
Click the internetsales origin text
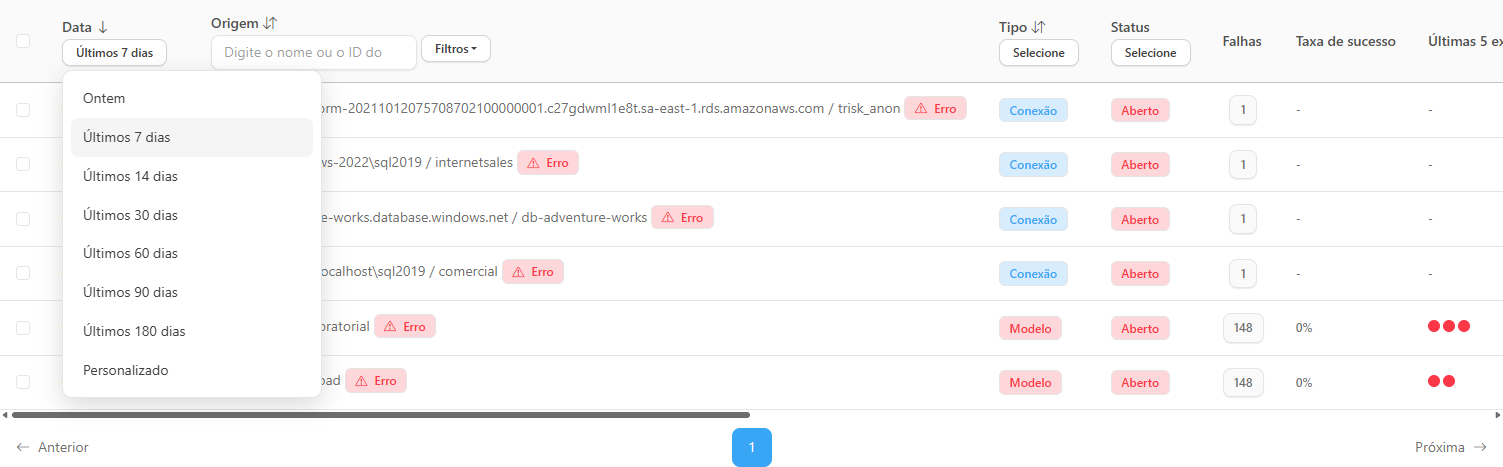[x=417, y=162]
